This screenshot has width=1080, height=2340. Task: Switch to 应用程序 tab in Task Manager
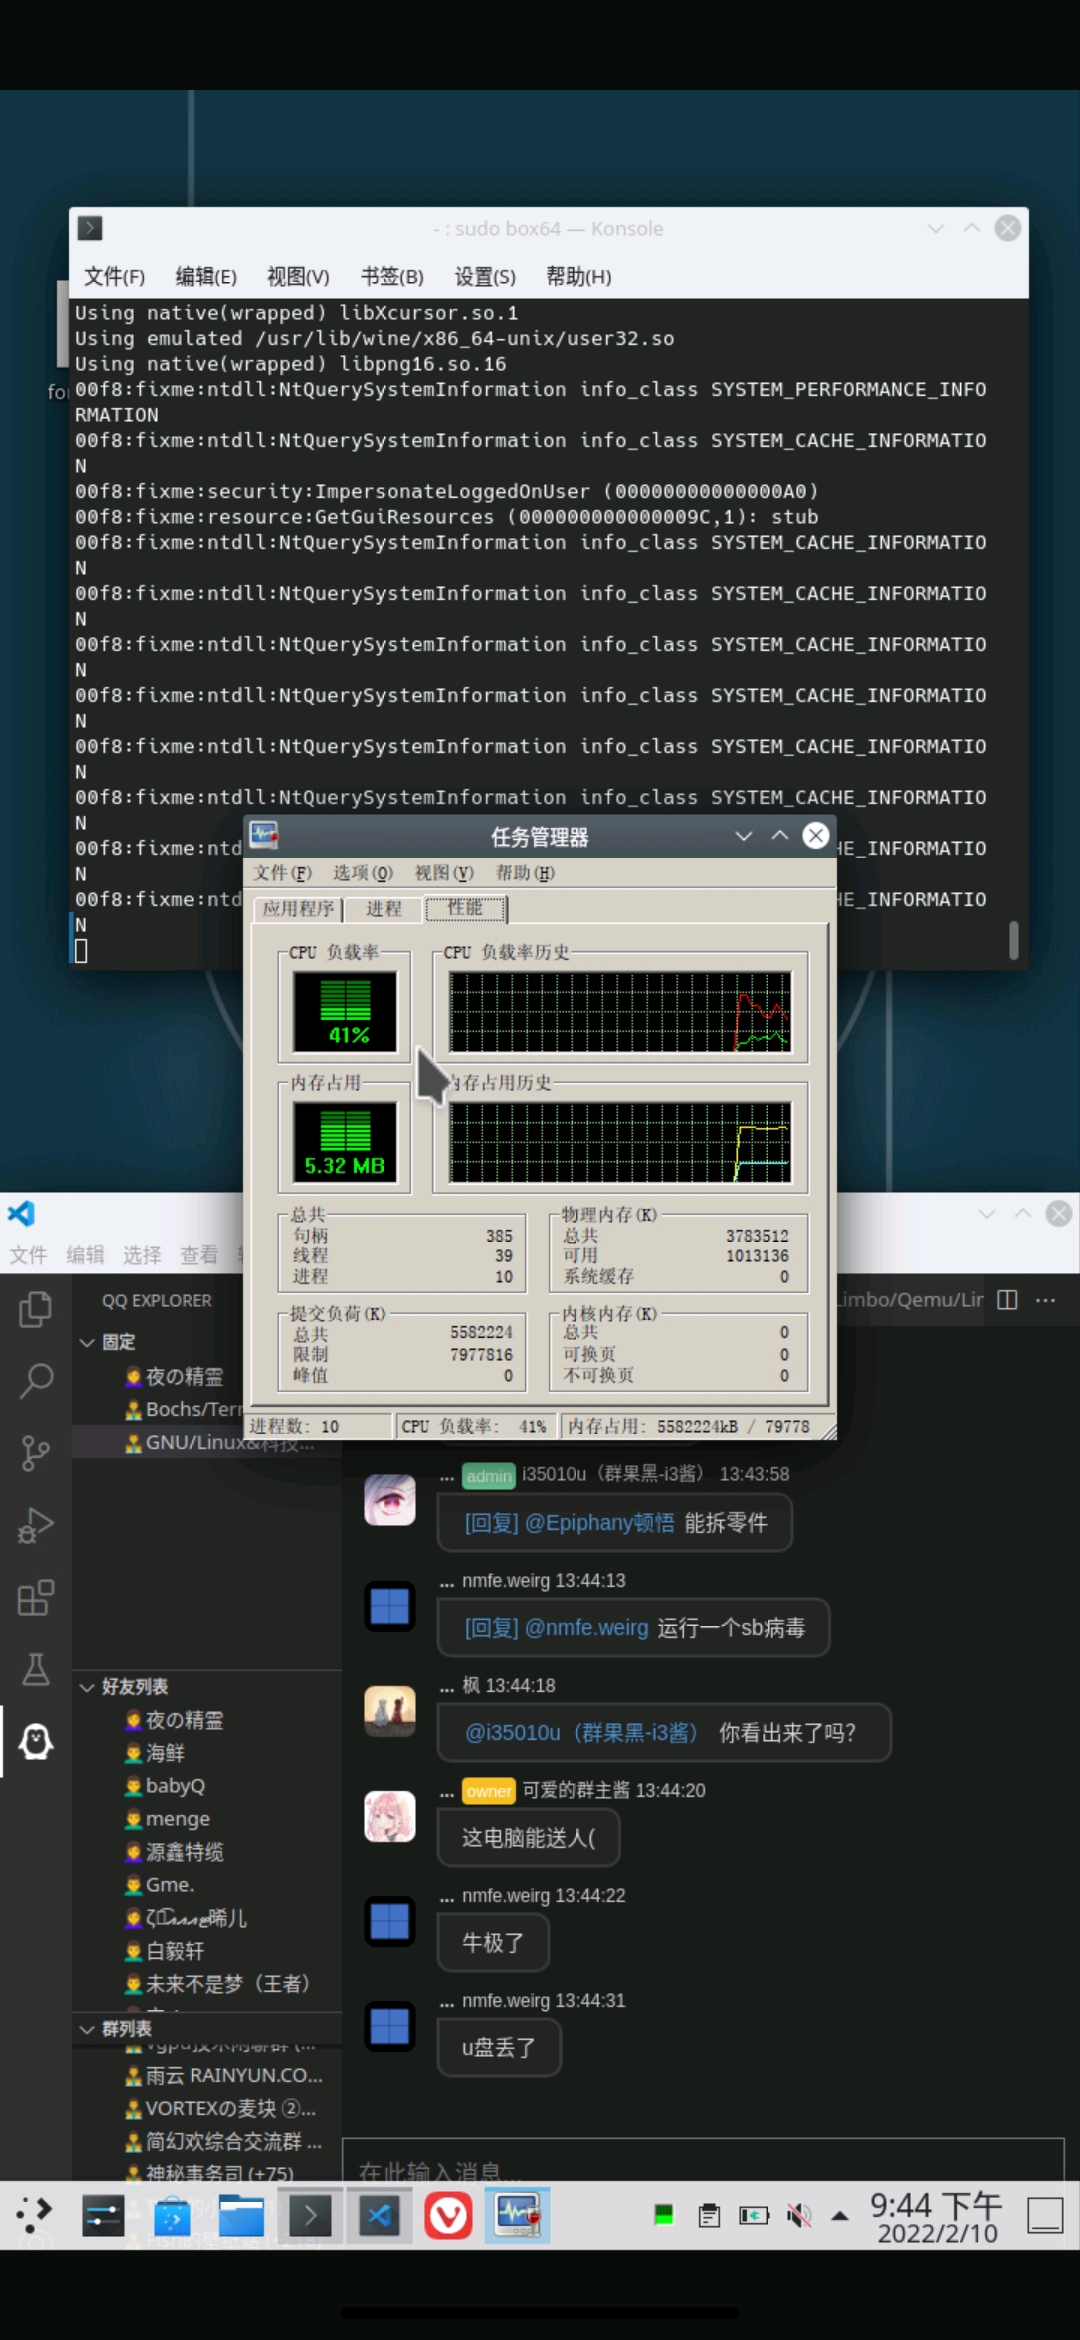point(298,909)
